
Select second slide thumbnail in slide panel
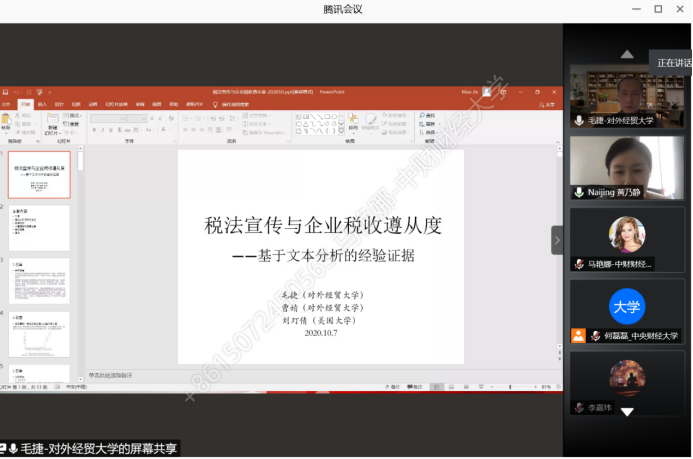click(x=40, y=228)
